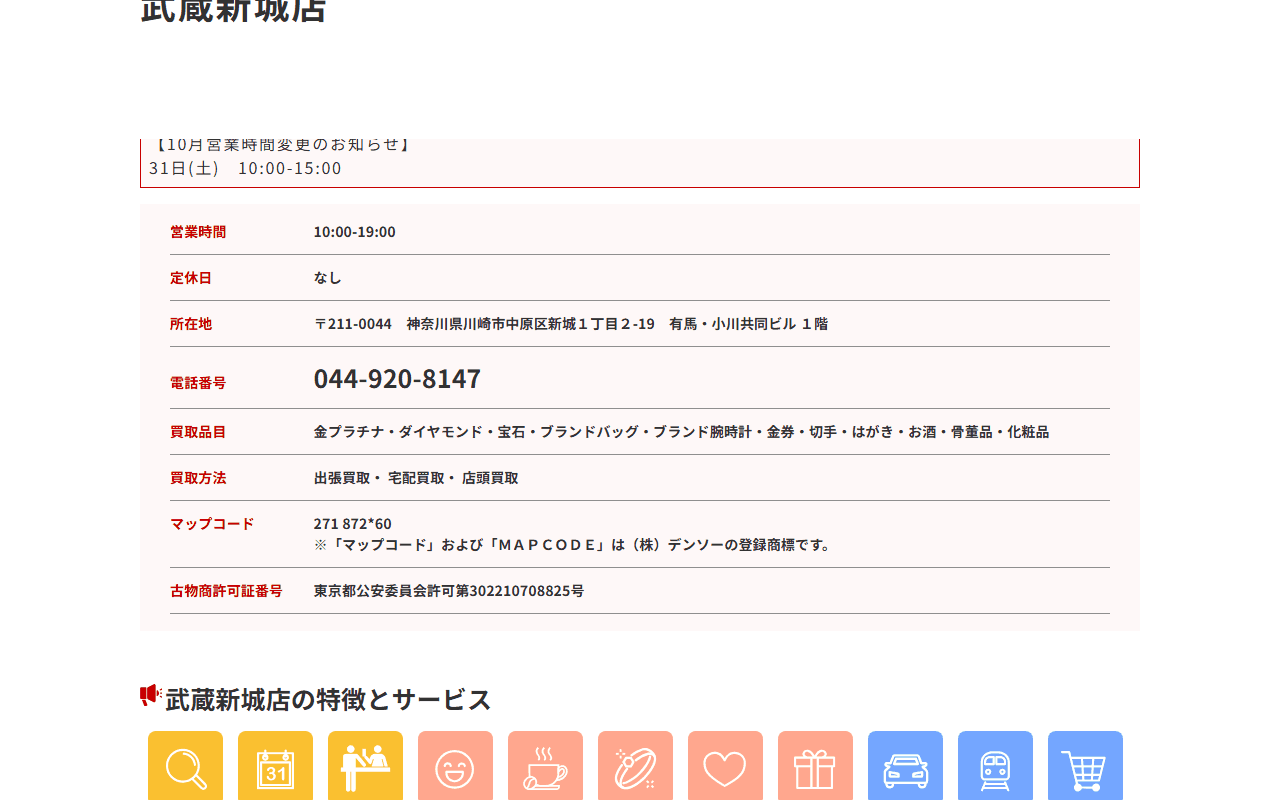Click the red megaphone icon beside heading
The width and height of the screenshot is (1280, 800).
[x=151, y=695]
